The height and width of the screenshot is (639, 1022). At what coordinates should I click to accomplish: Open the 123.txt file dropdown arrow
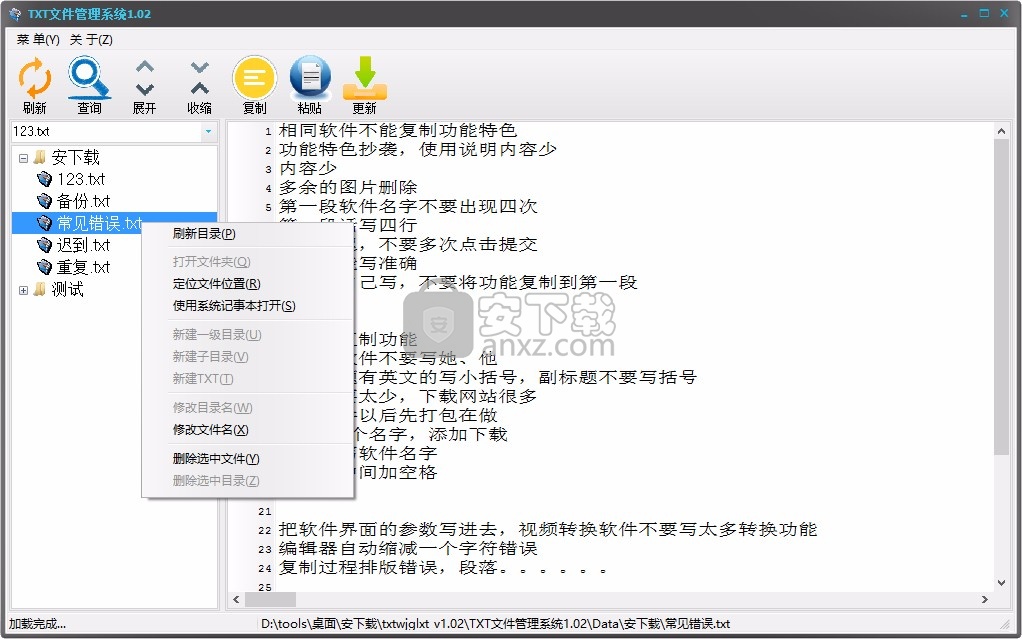click(x=208, y=132)
